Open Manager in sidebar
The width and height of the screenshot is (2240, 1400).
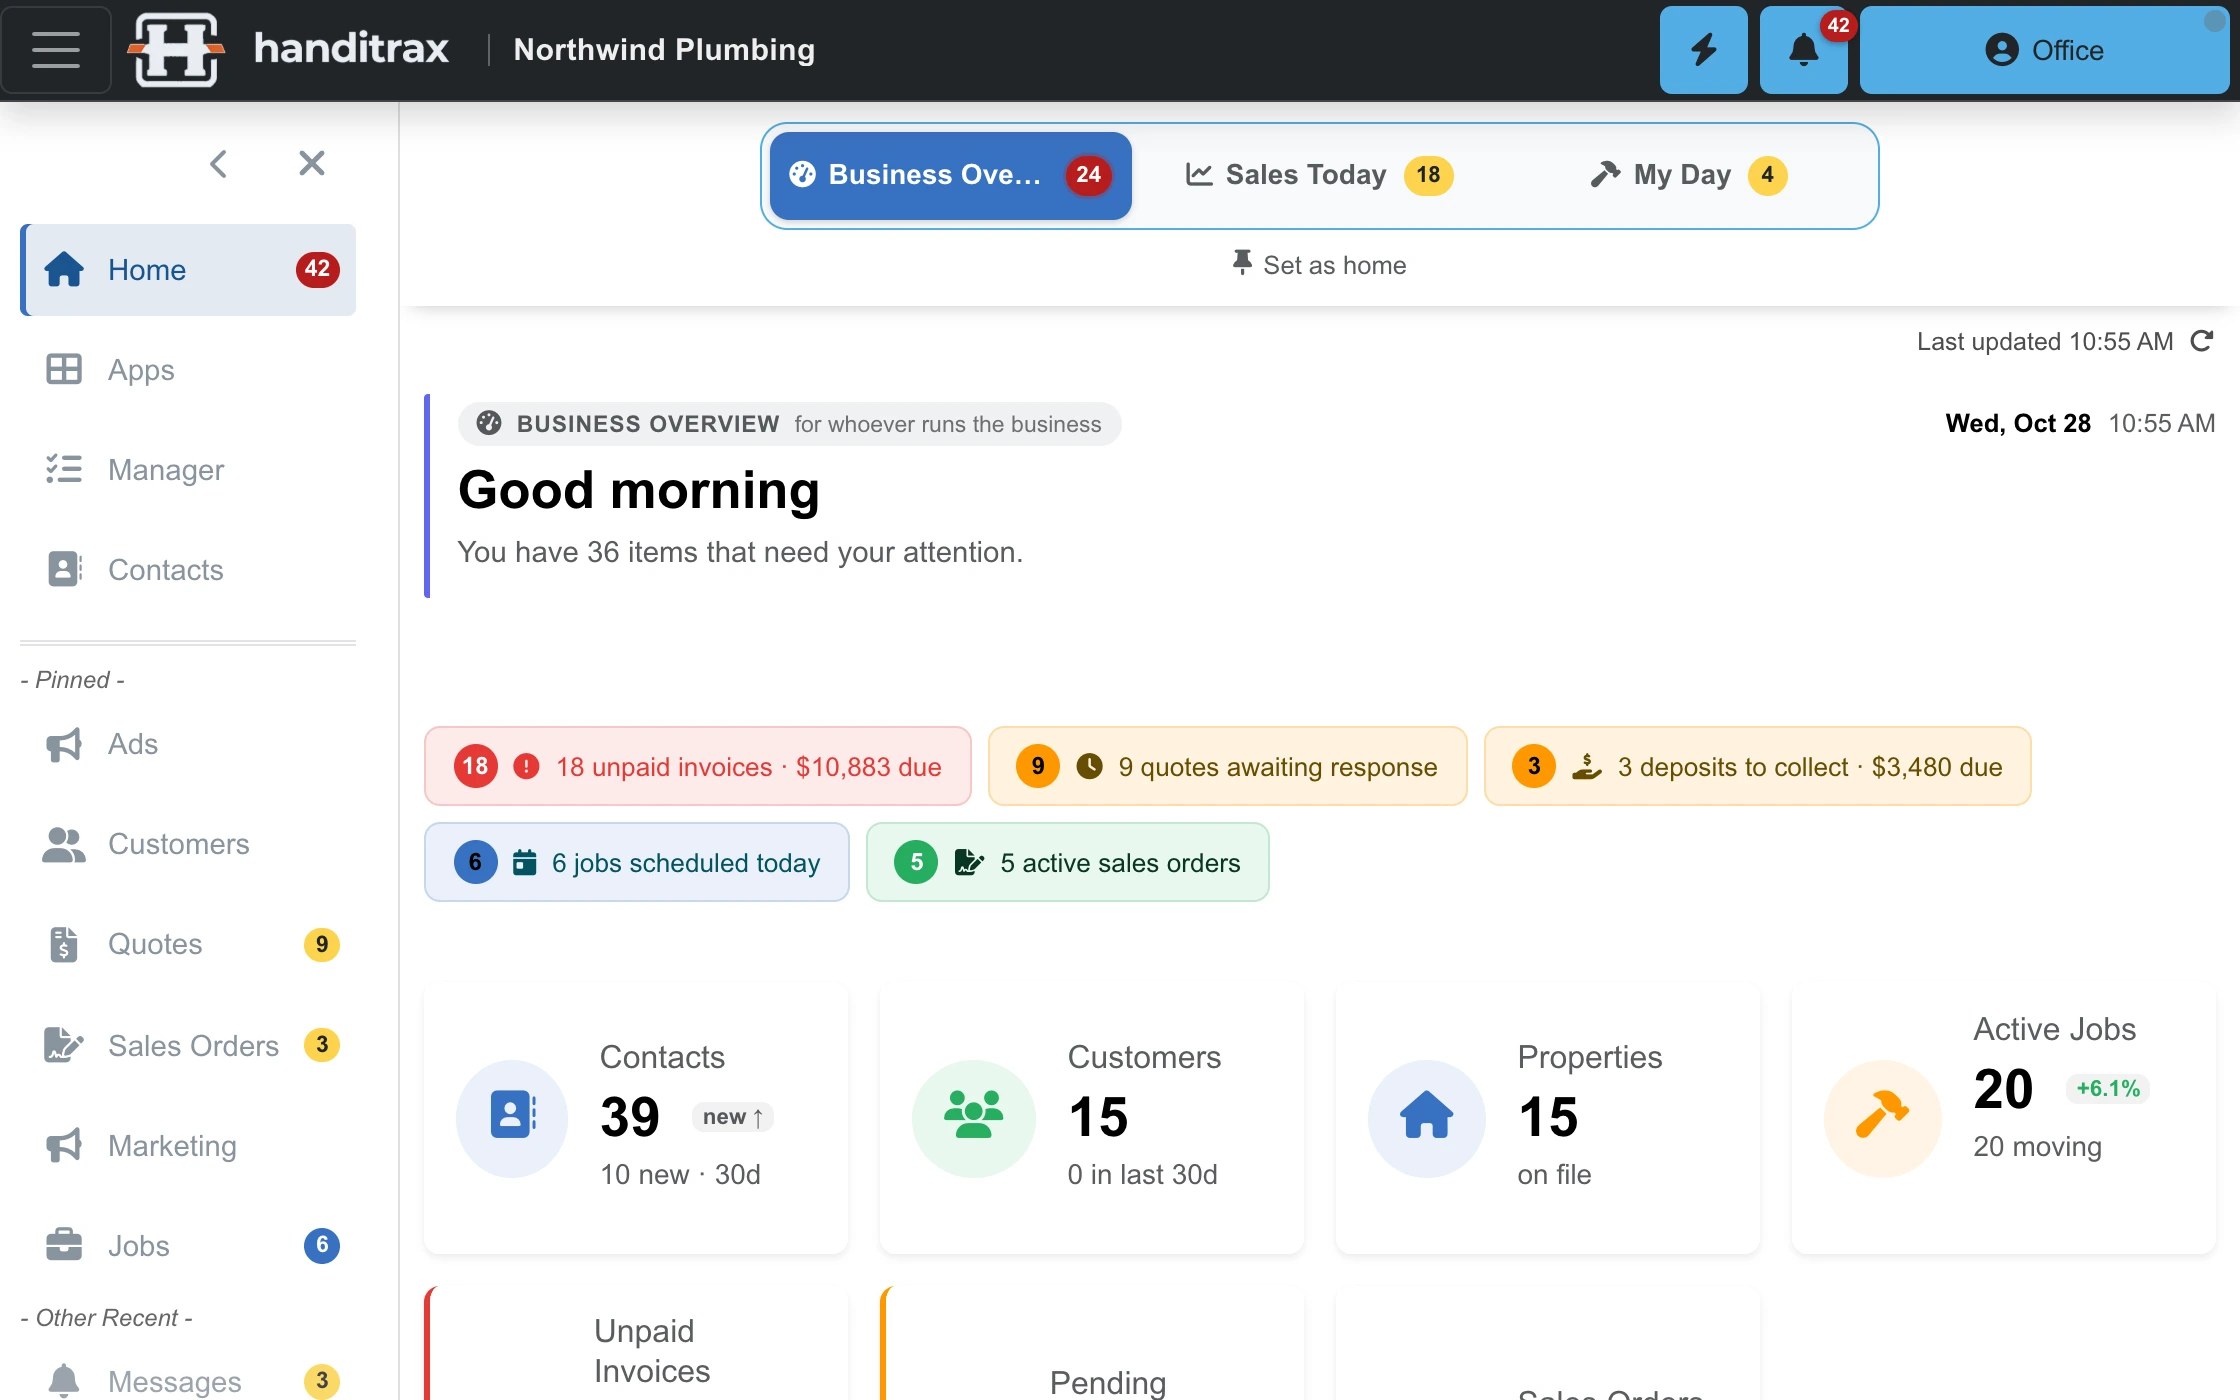[189, 470]
